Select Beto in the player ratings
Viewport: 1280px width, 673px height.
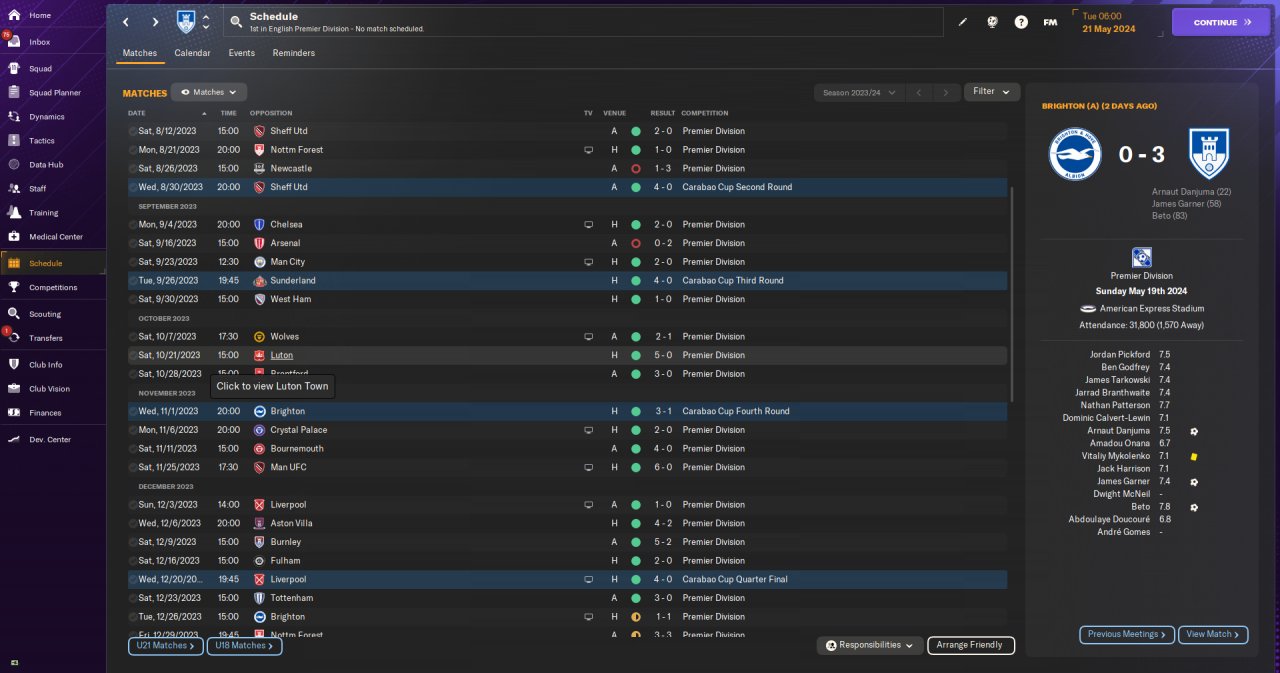pyautogui.click(x=1140, y=507)
